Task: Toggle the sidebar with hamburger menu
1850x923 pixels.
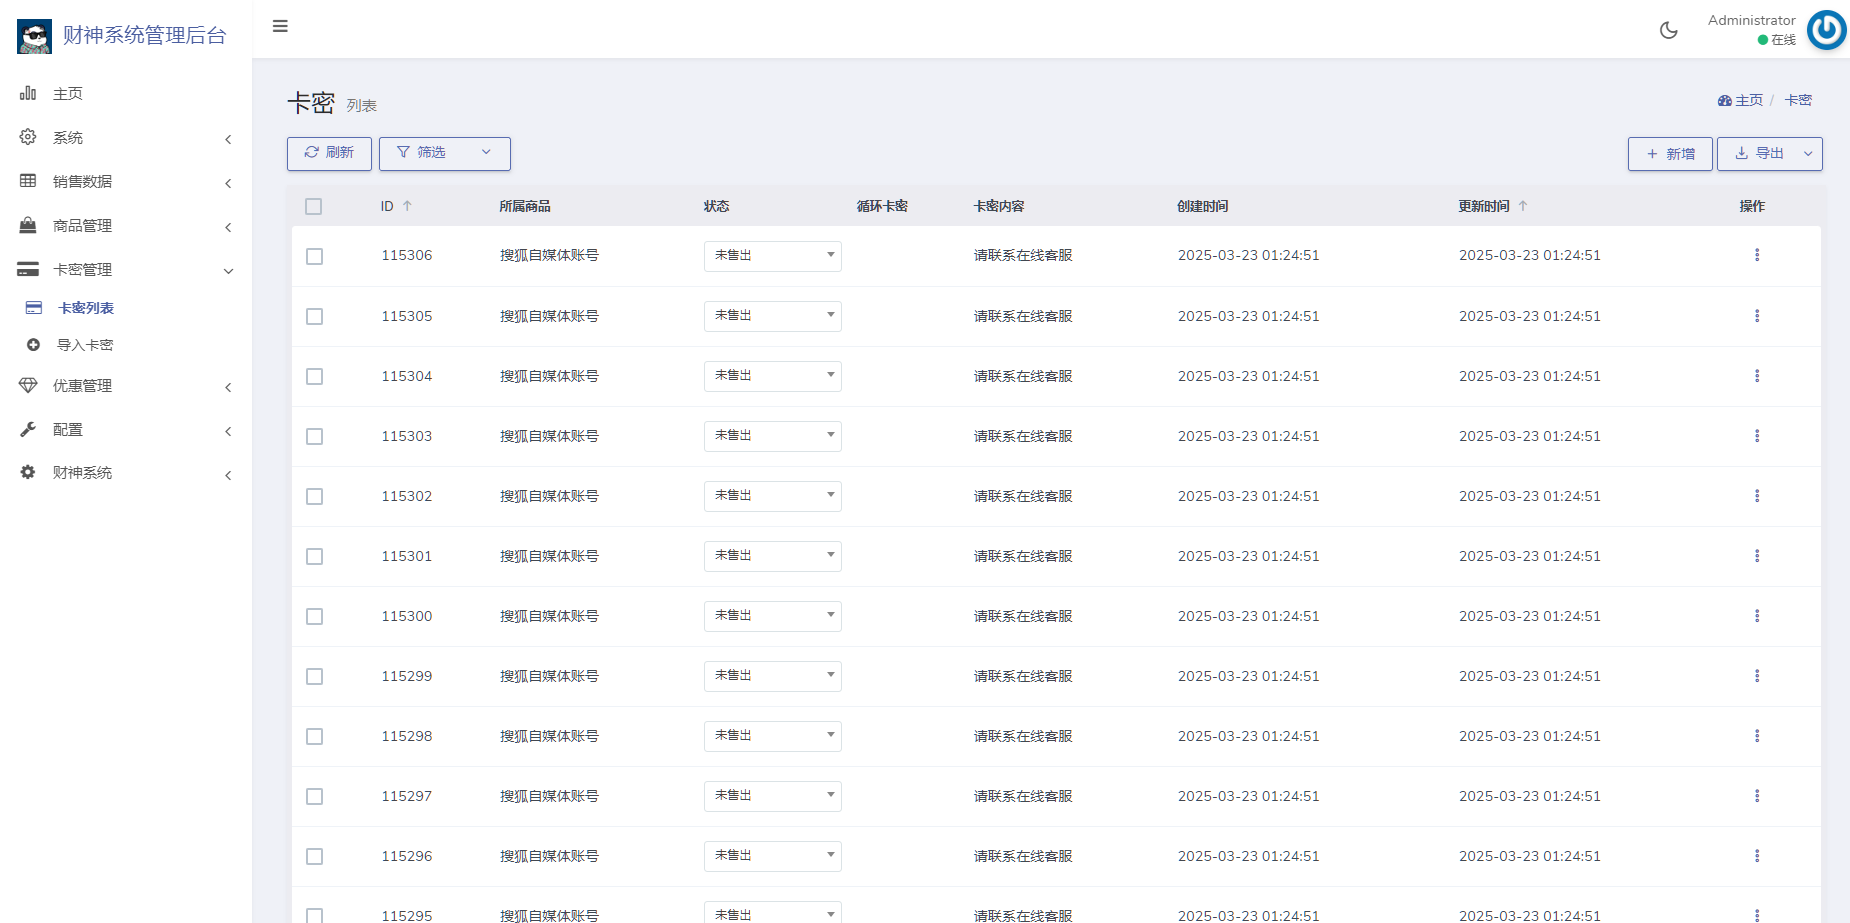Action: tap(280, 26)
